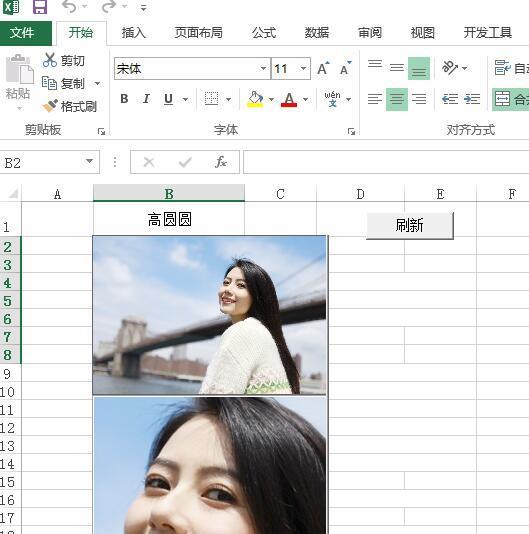
Task: Open underline style dropdown arrow
Action: coord(185,99)
